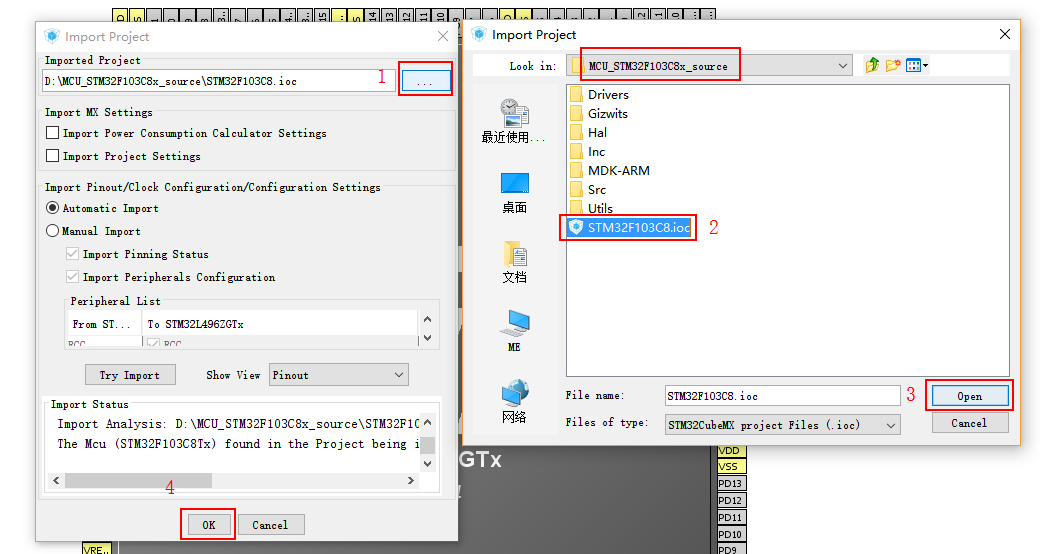Image resolution: width=1046 pixels, height=554 pixels.
Task: Choose the Automatic Import radio option
Action: (53, 208)
